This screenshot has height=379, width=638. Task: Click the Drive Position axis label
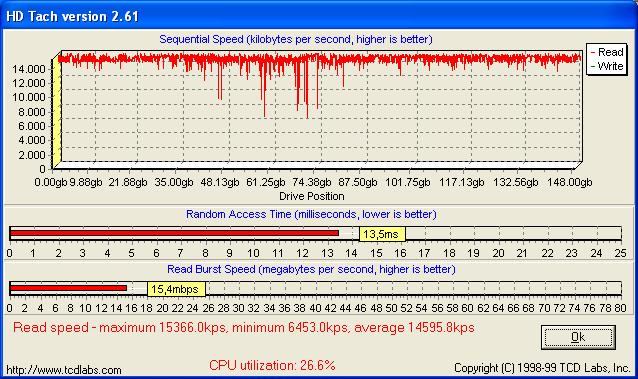(x=312, y=196)
